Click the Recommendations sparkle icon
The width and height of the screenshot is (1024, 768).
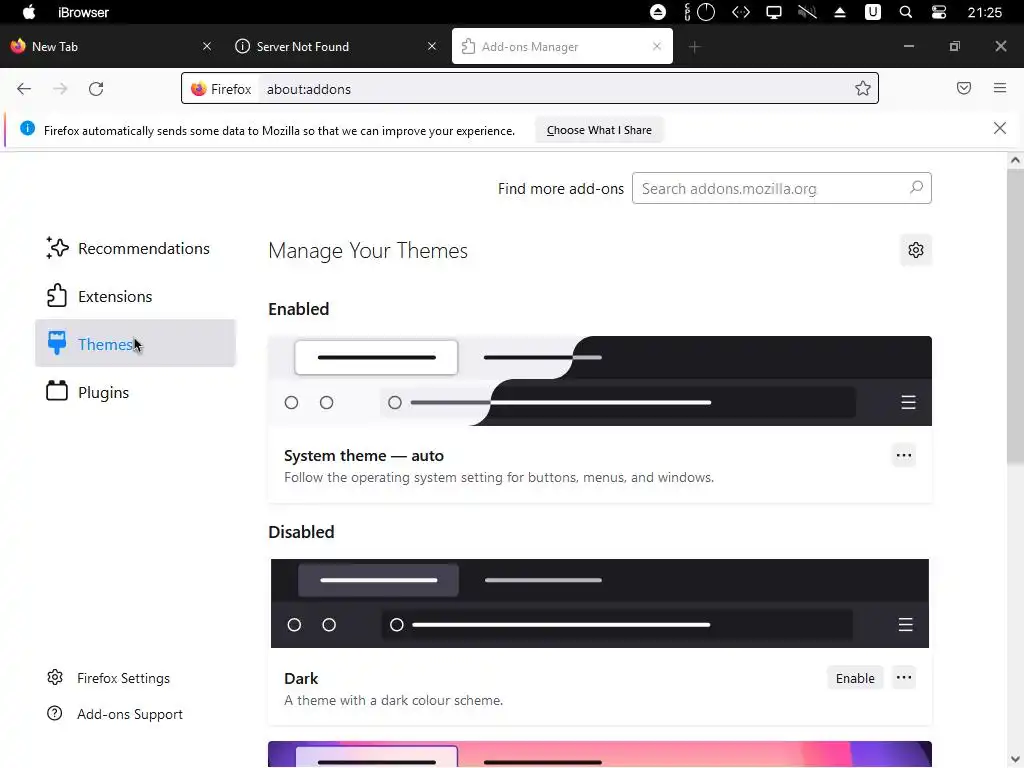point(57,248)
